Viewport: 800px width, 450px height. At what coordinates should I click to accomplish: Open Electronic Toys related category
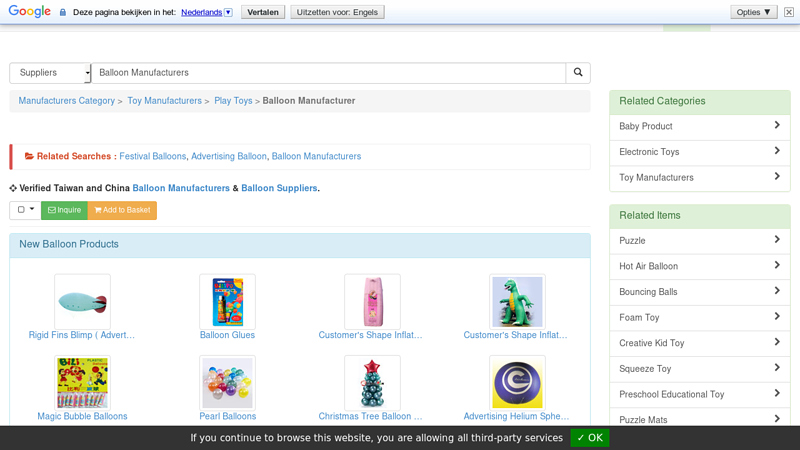(699, 152)
